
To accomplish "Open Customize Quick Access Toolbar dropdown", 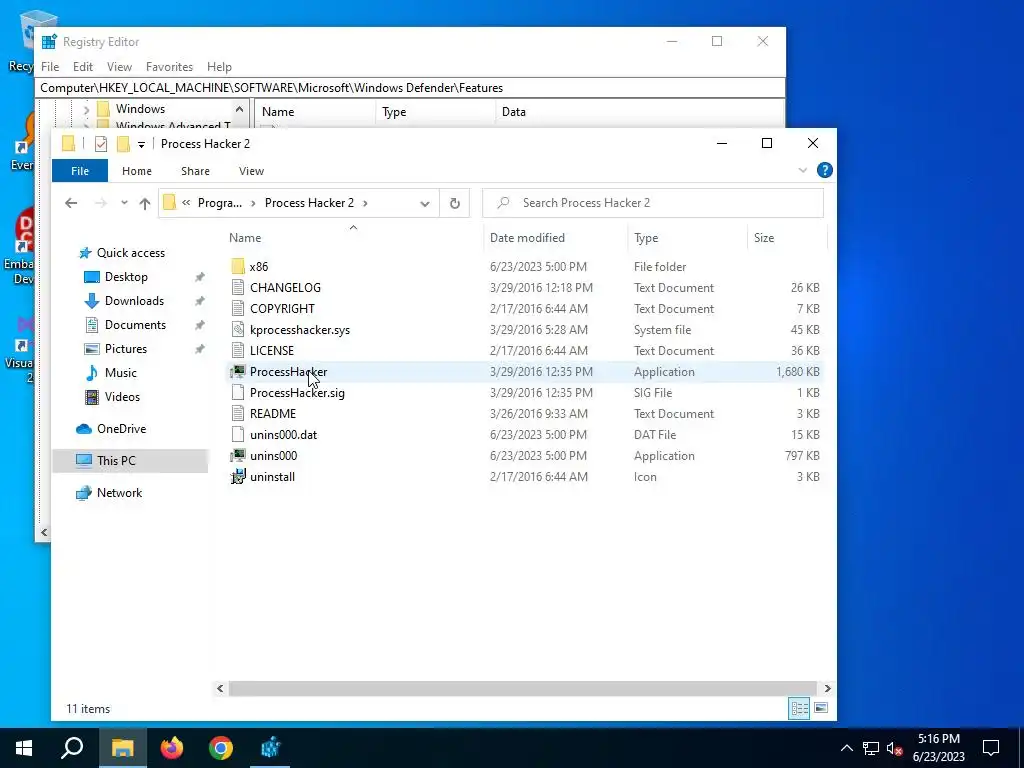I will click(141, 144).
